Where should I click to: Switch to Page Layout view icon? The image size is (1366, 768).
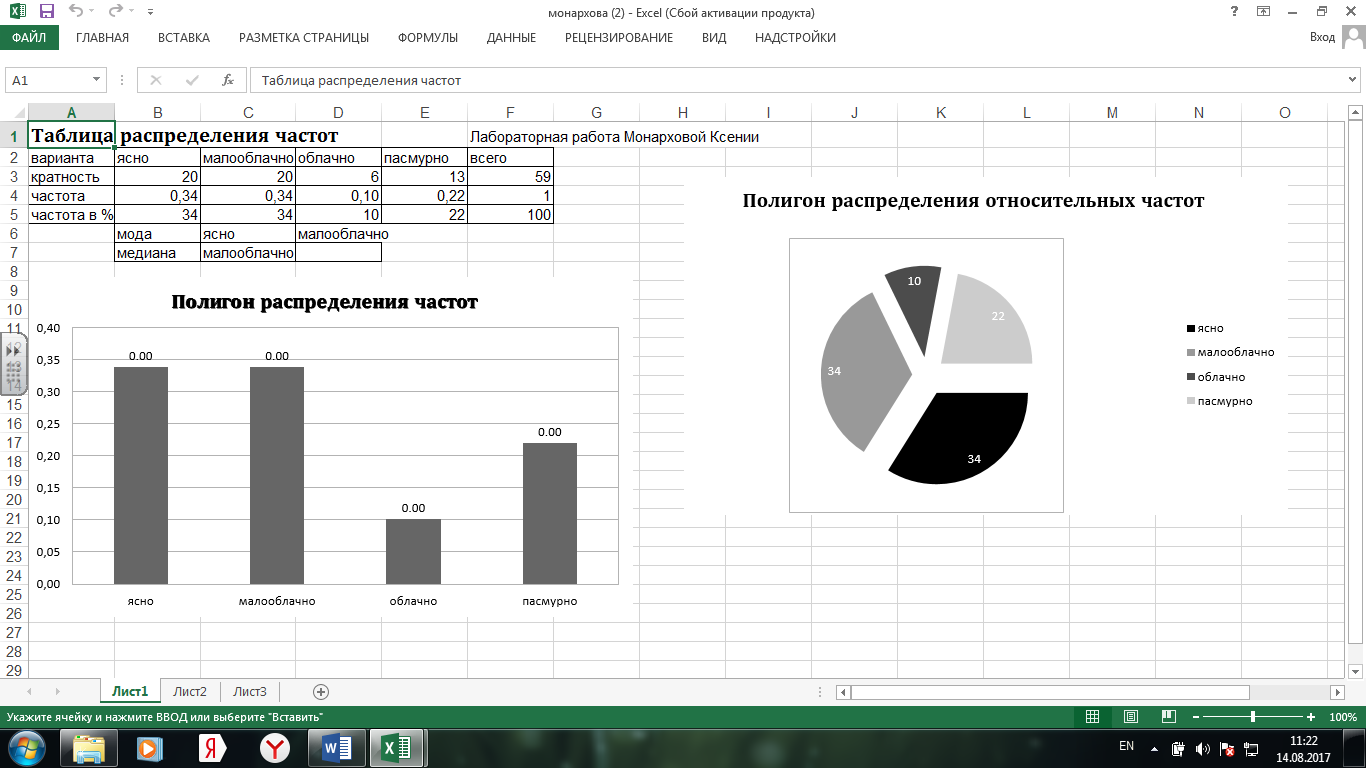tap(1131, 717)
